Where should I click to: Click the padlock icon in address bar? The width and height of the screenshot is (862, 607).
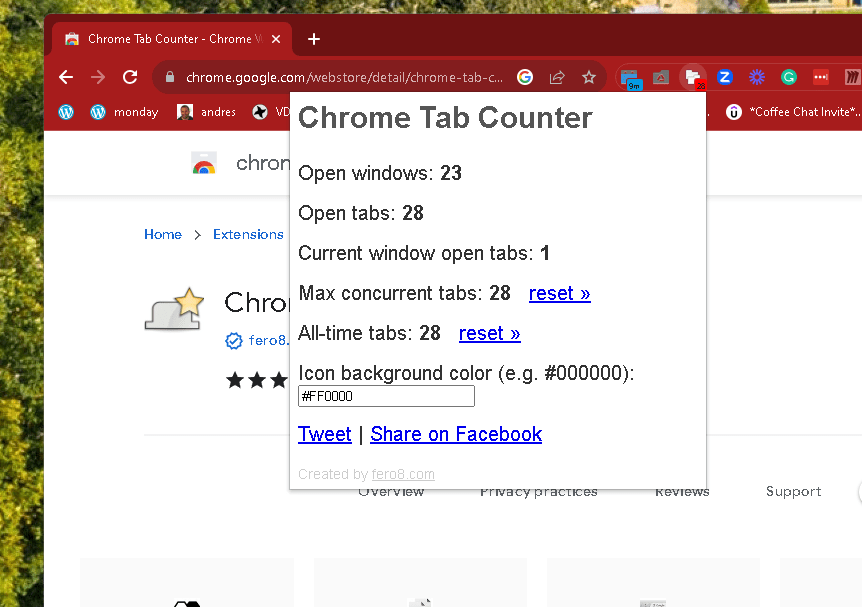[x=170, y=77]
